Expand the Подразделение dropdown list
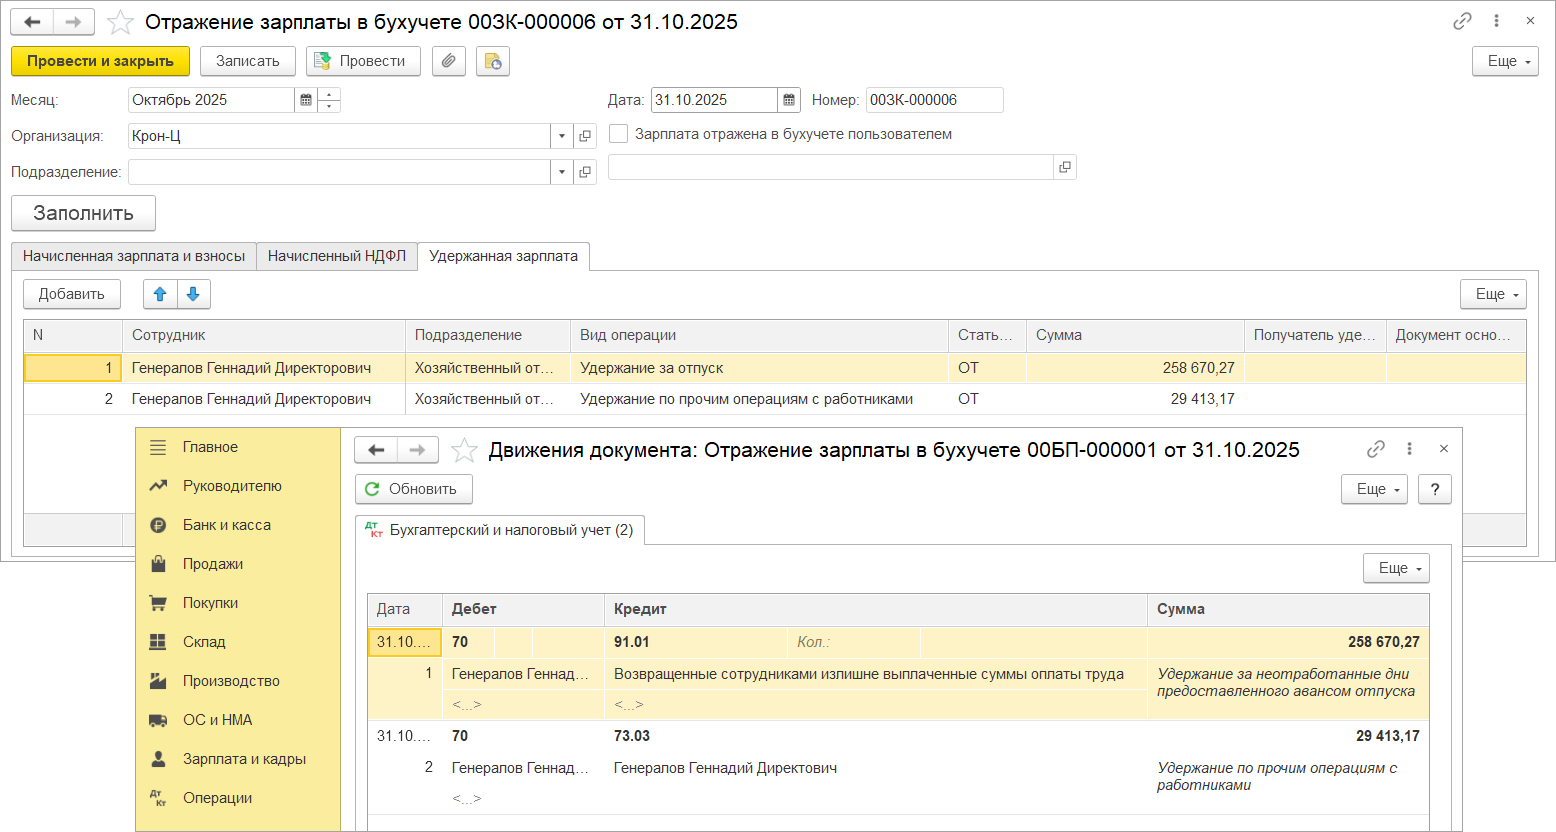Image resolution: width=1556 pixels, height=832 pixels. click(x=562, y=172)
